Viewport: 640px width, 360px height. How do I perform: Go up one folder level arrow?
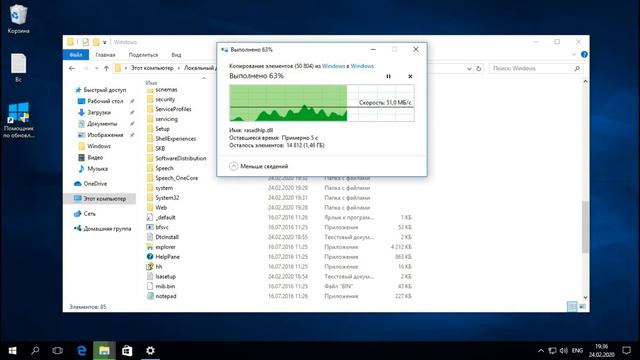point(106,68)
